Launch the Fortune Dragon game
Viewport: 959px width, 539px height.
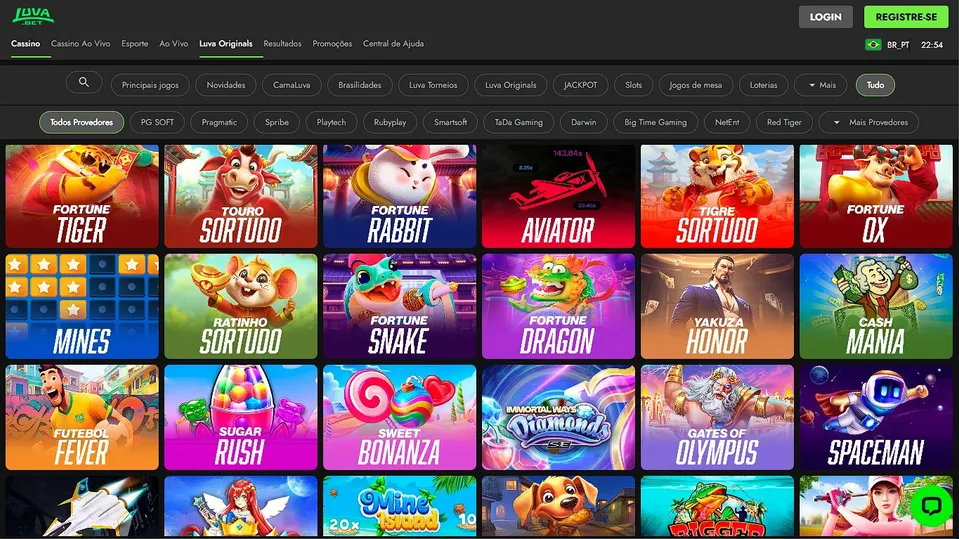tap(558, 307)
